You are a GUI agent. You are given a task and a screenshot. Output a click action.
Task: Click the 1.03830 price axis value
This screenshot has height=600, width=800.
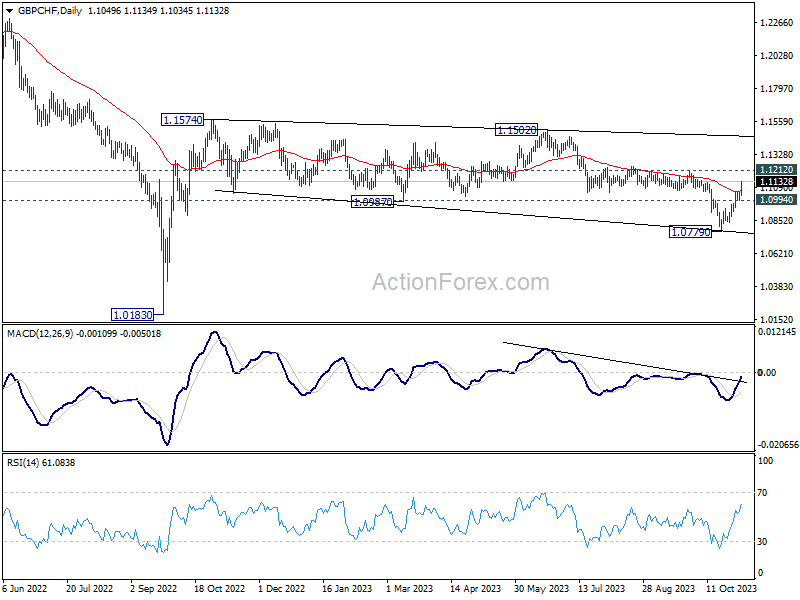pos(777,287)
